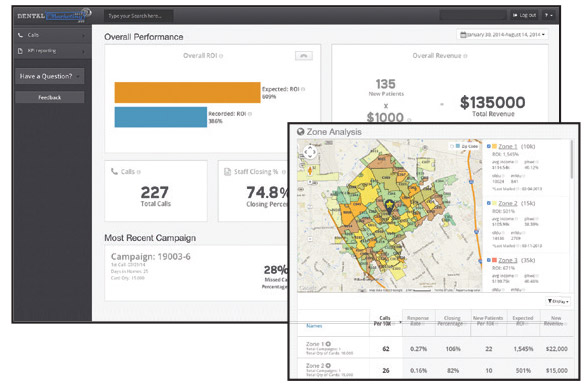Open the Zone 1 link in legend
Viewport: 588px width, 391px height.
(508, 147)
